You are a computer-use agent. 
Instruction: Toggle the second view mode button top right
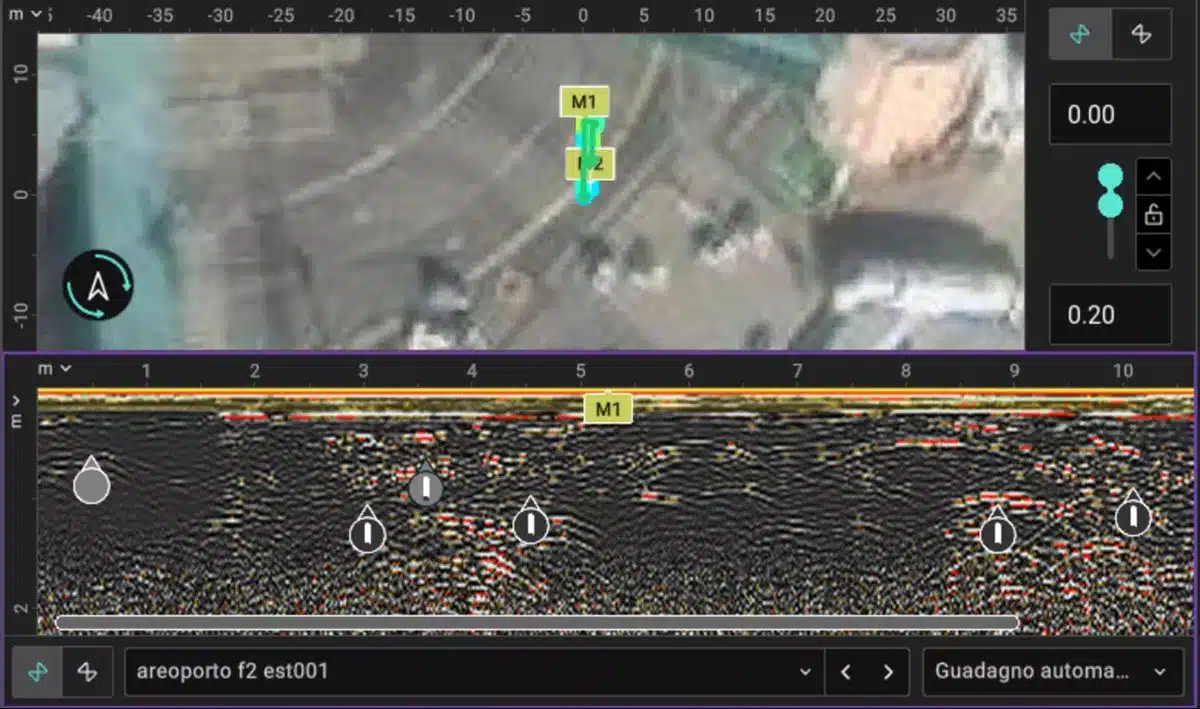click(x=1140, y=34)
